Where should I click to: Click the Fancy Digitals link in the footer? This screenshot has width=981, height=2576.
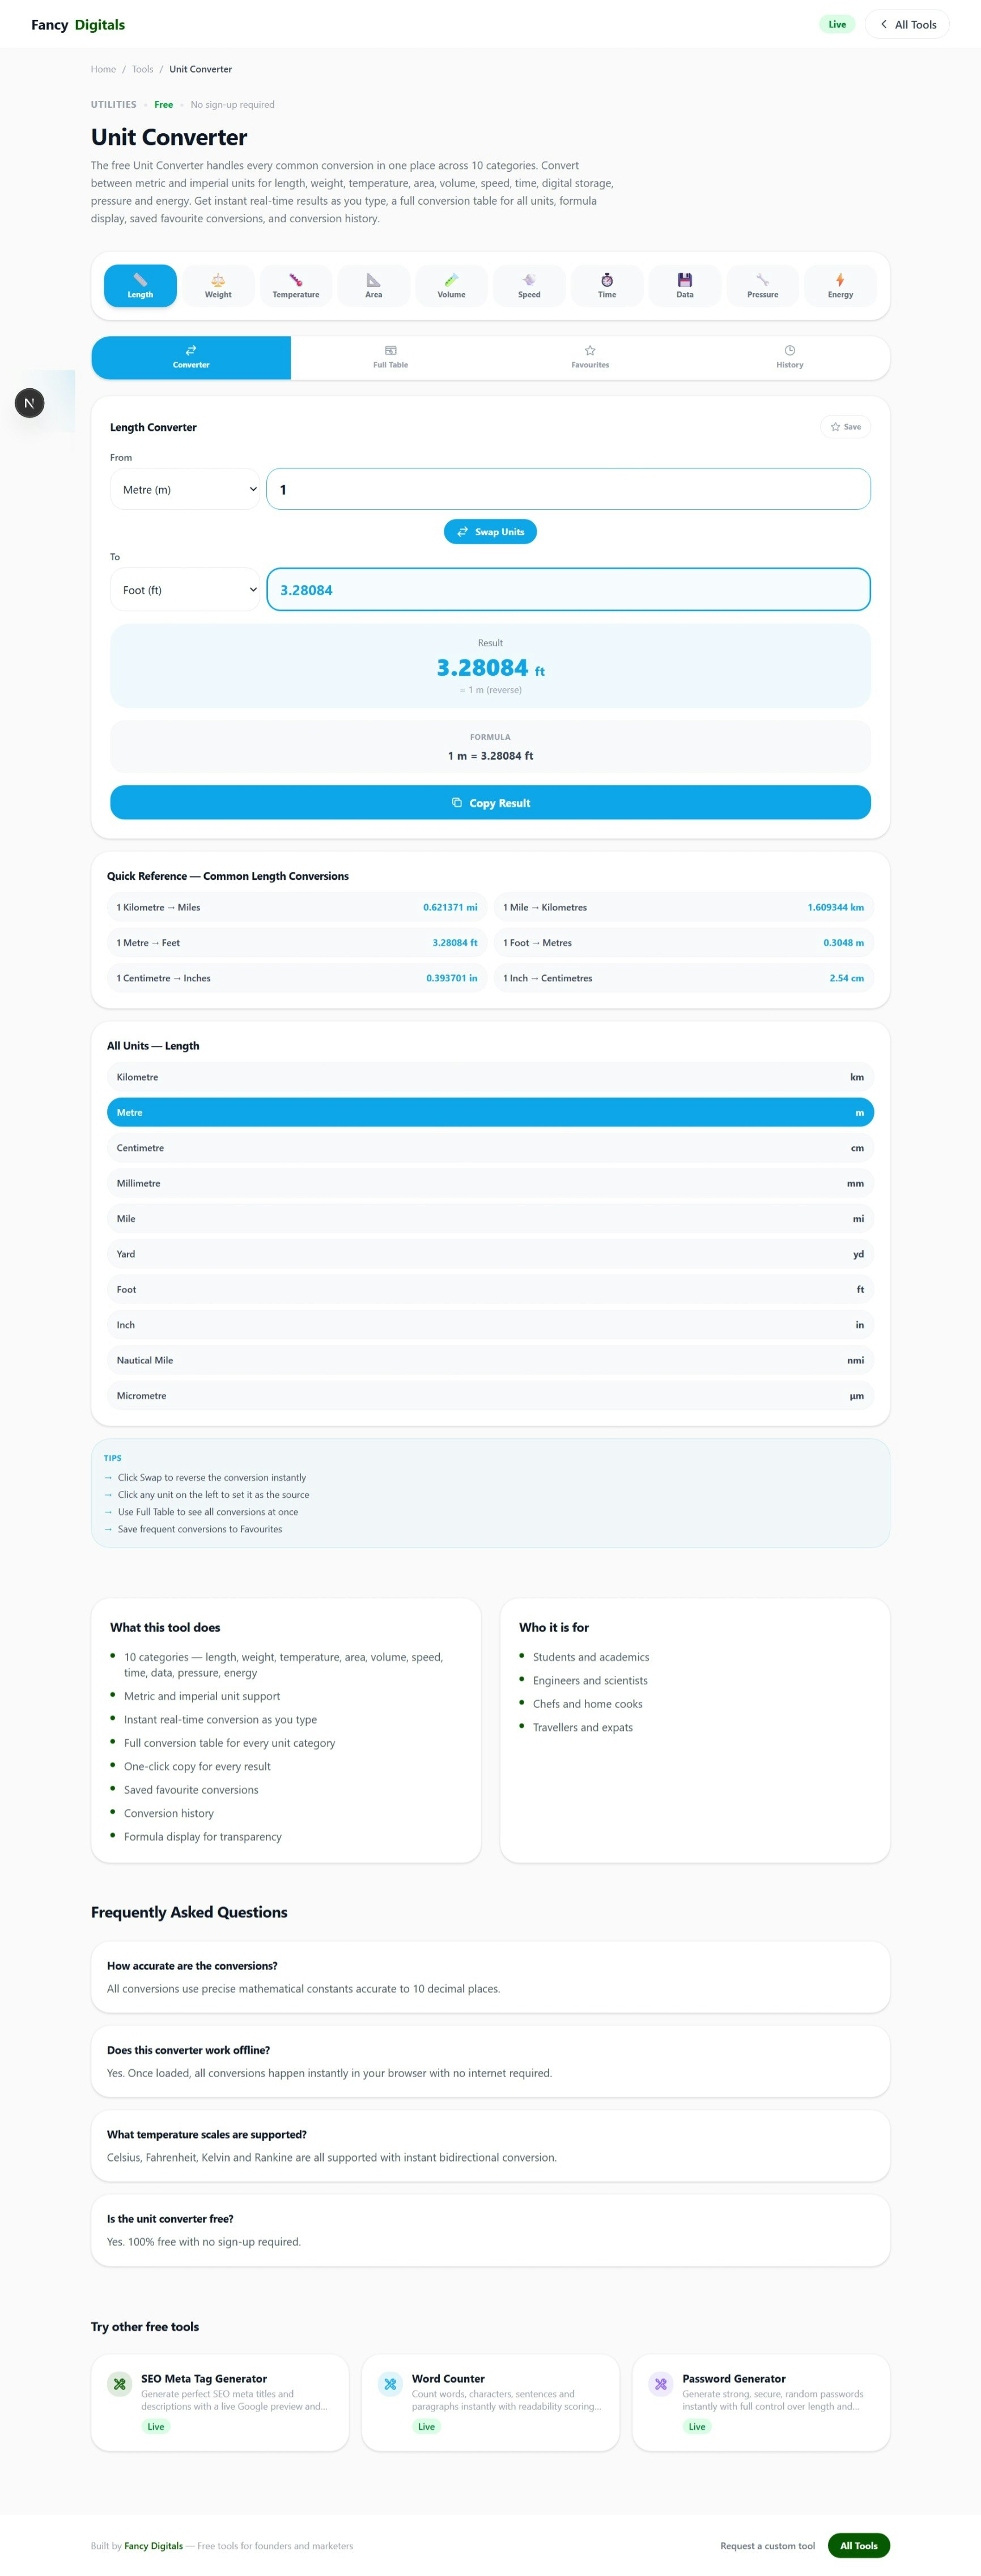click(154, 2546)
